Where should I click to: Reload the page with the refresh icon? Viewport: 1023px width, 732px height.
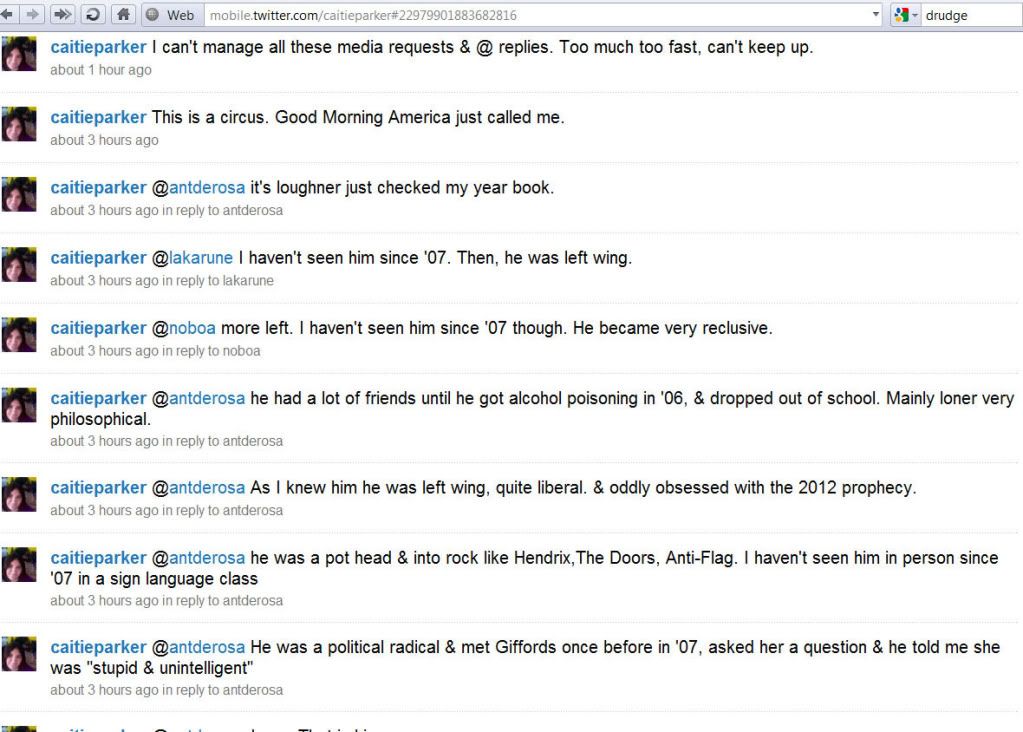tap(93, 14)
